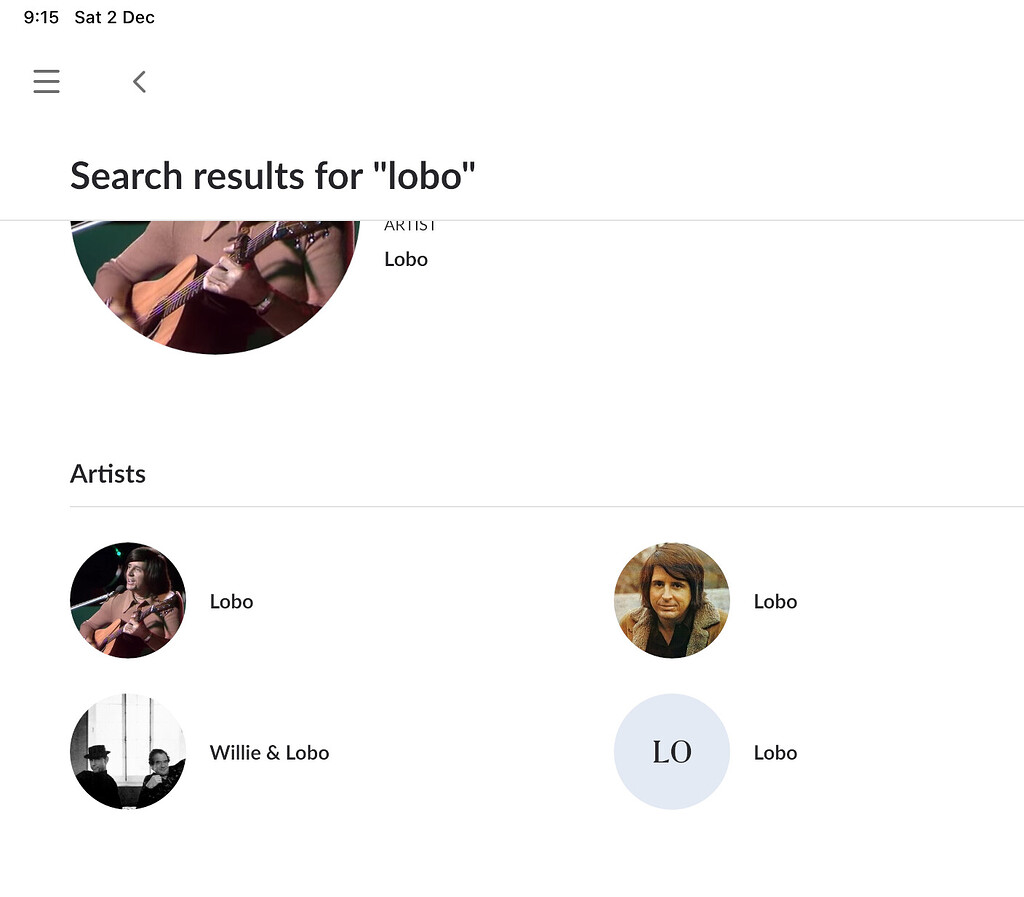This screenshot has width=1024, height=897.
Task: Select the Lobo artist with LO placeholder avatar
Action: 671,752
